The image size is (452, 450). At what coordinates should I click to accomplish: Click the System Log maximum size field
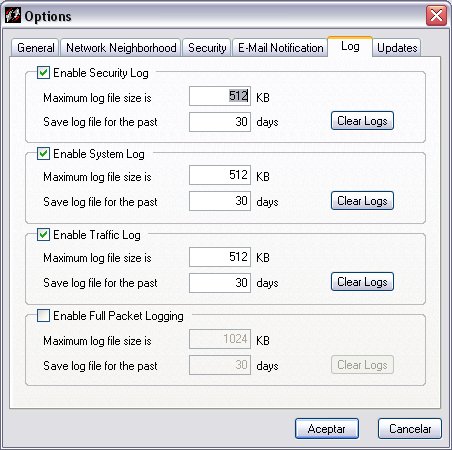click(x=220, y=175)
